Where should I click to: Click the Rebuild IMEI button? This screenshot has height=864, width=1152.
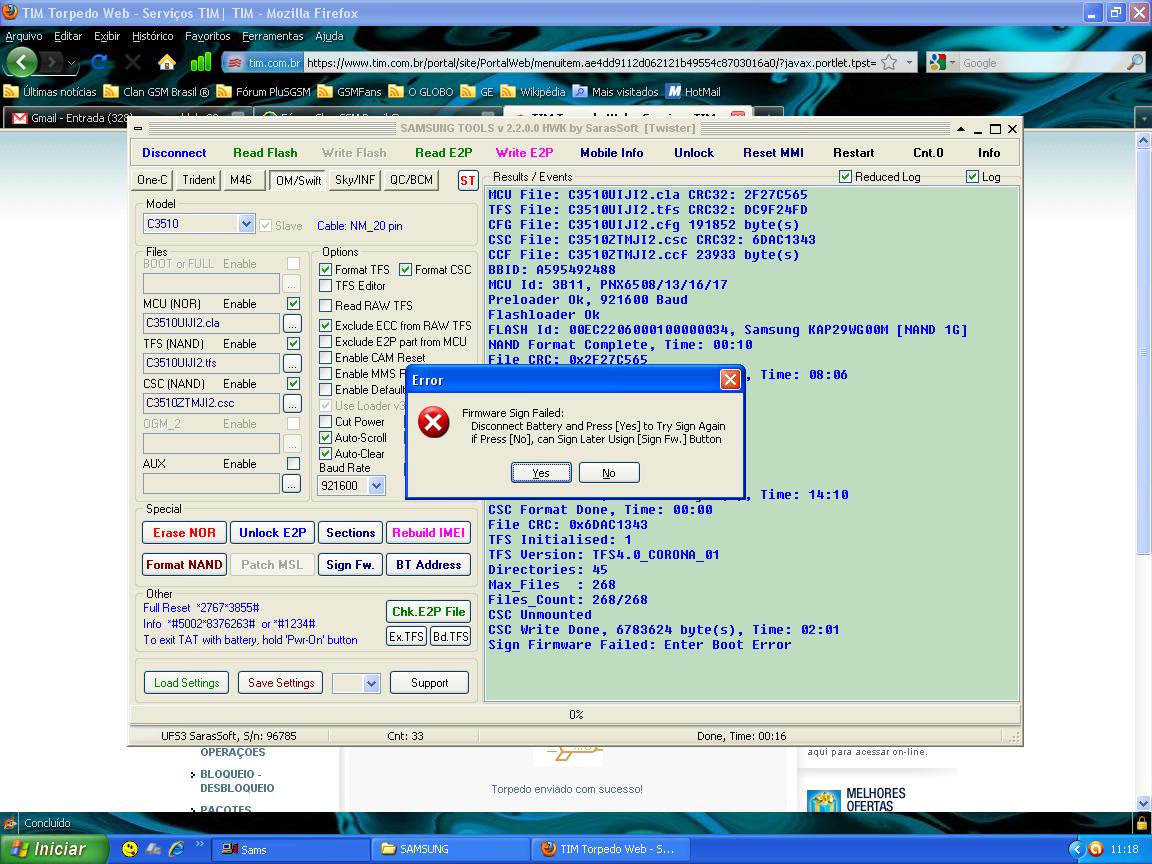pos(428,533)
